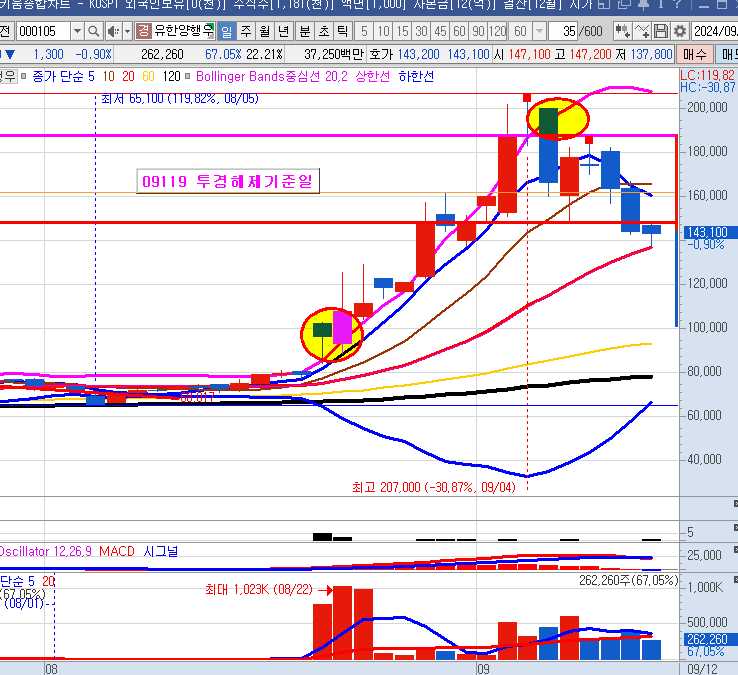Click the candle count field showing 35

coord(568,31)
